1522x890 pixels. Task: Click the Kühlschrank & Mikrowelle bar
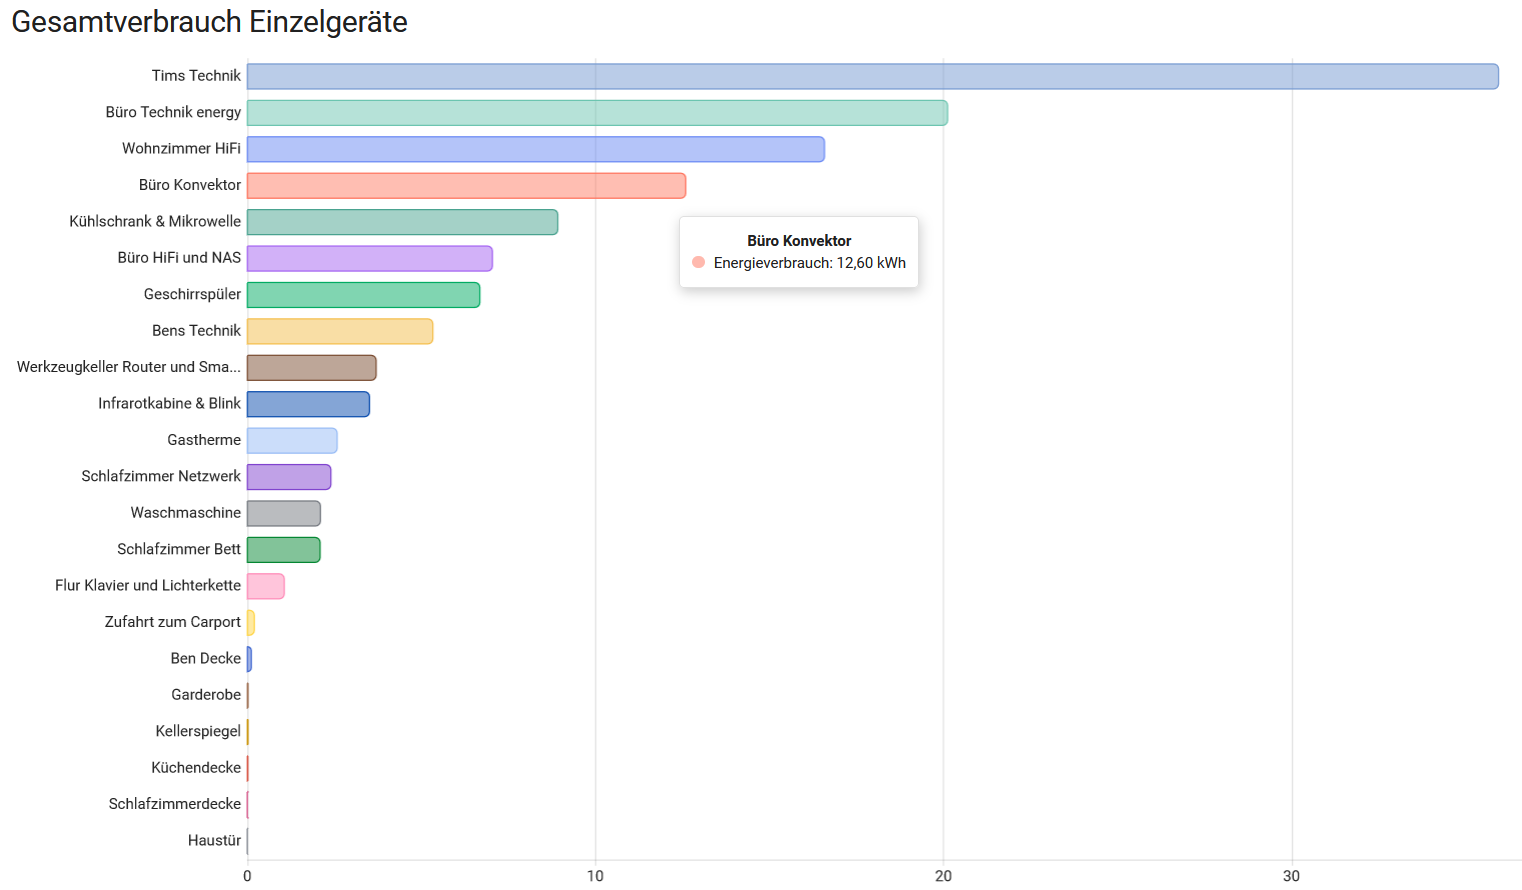coord(402,222)
